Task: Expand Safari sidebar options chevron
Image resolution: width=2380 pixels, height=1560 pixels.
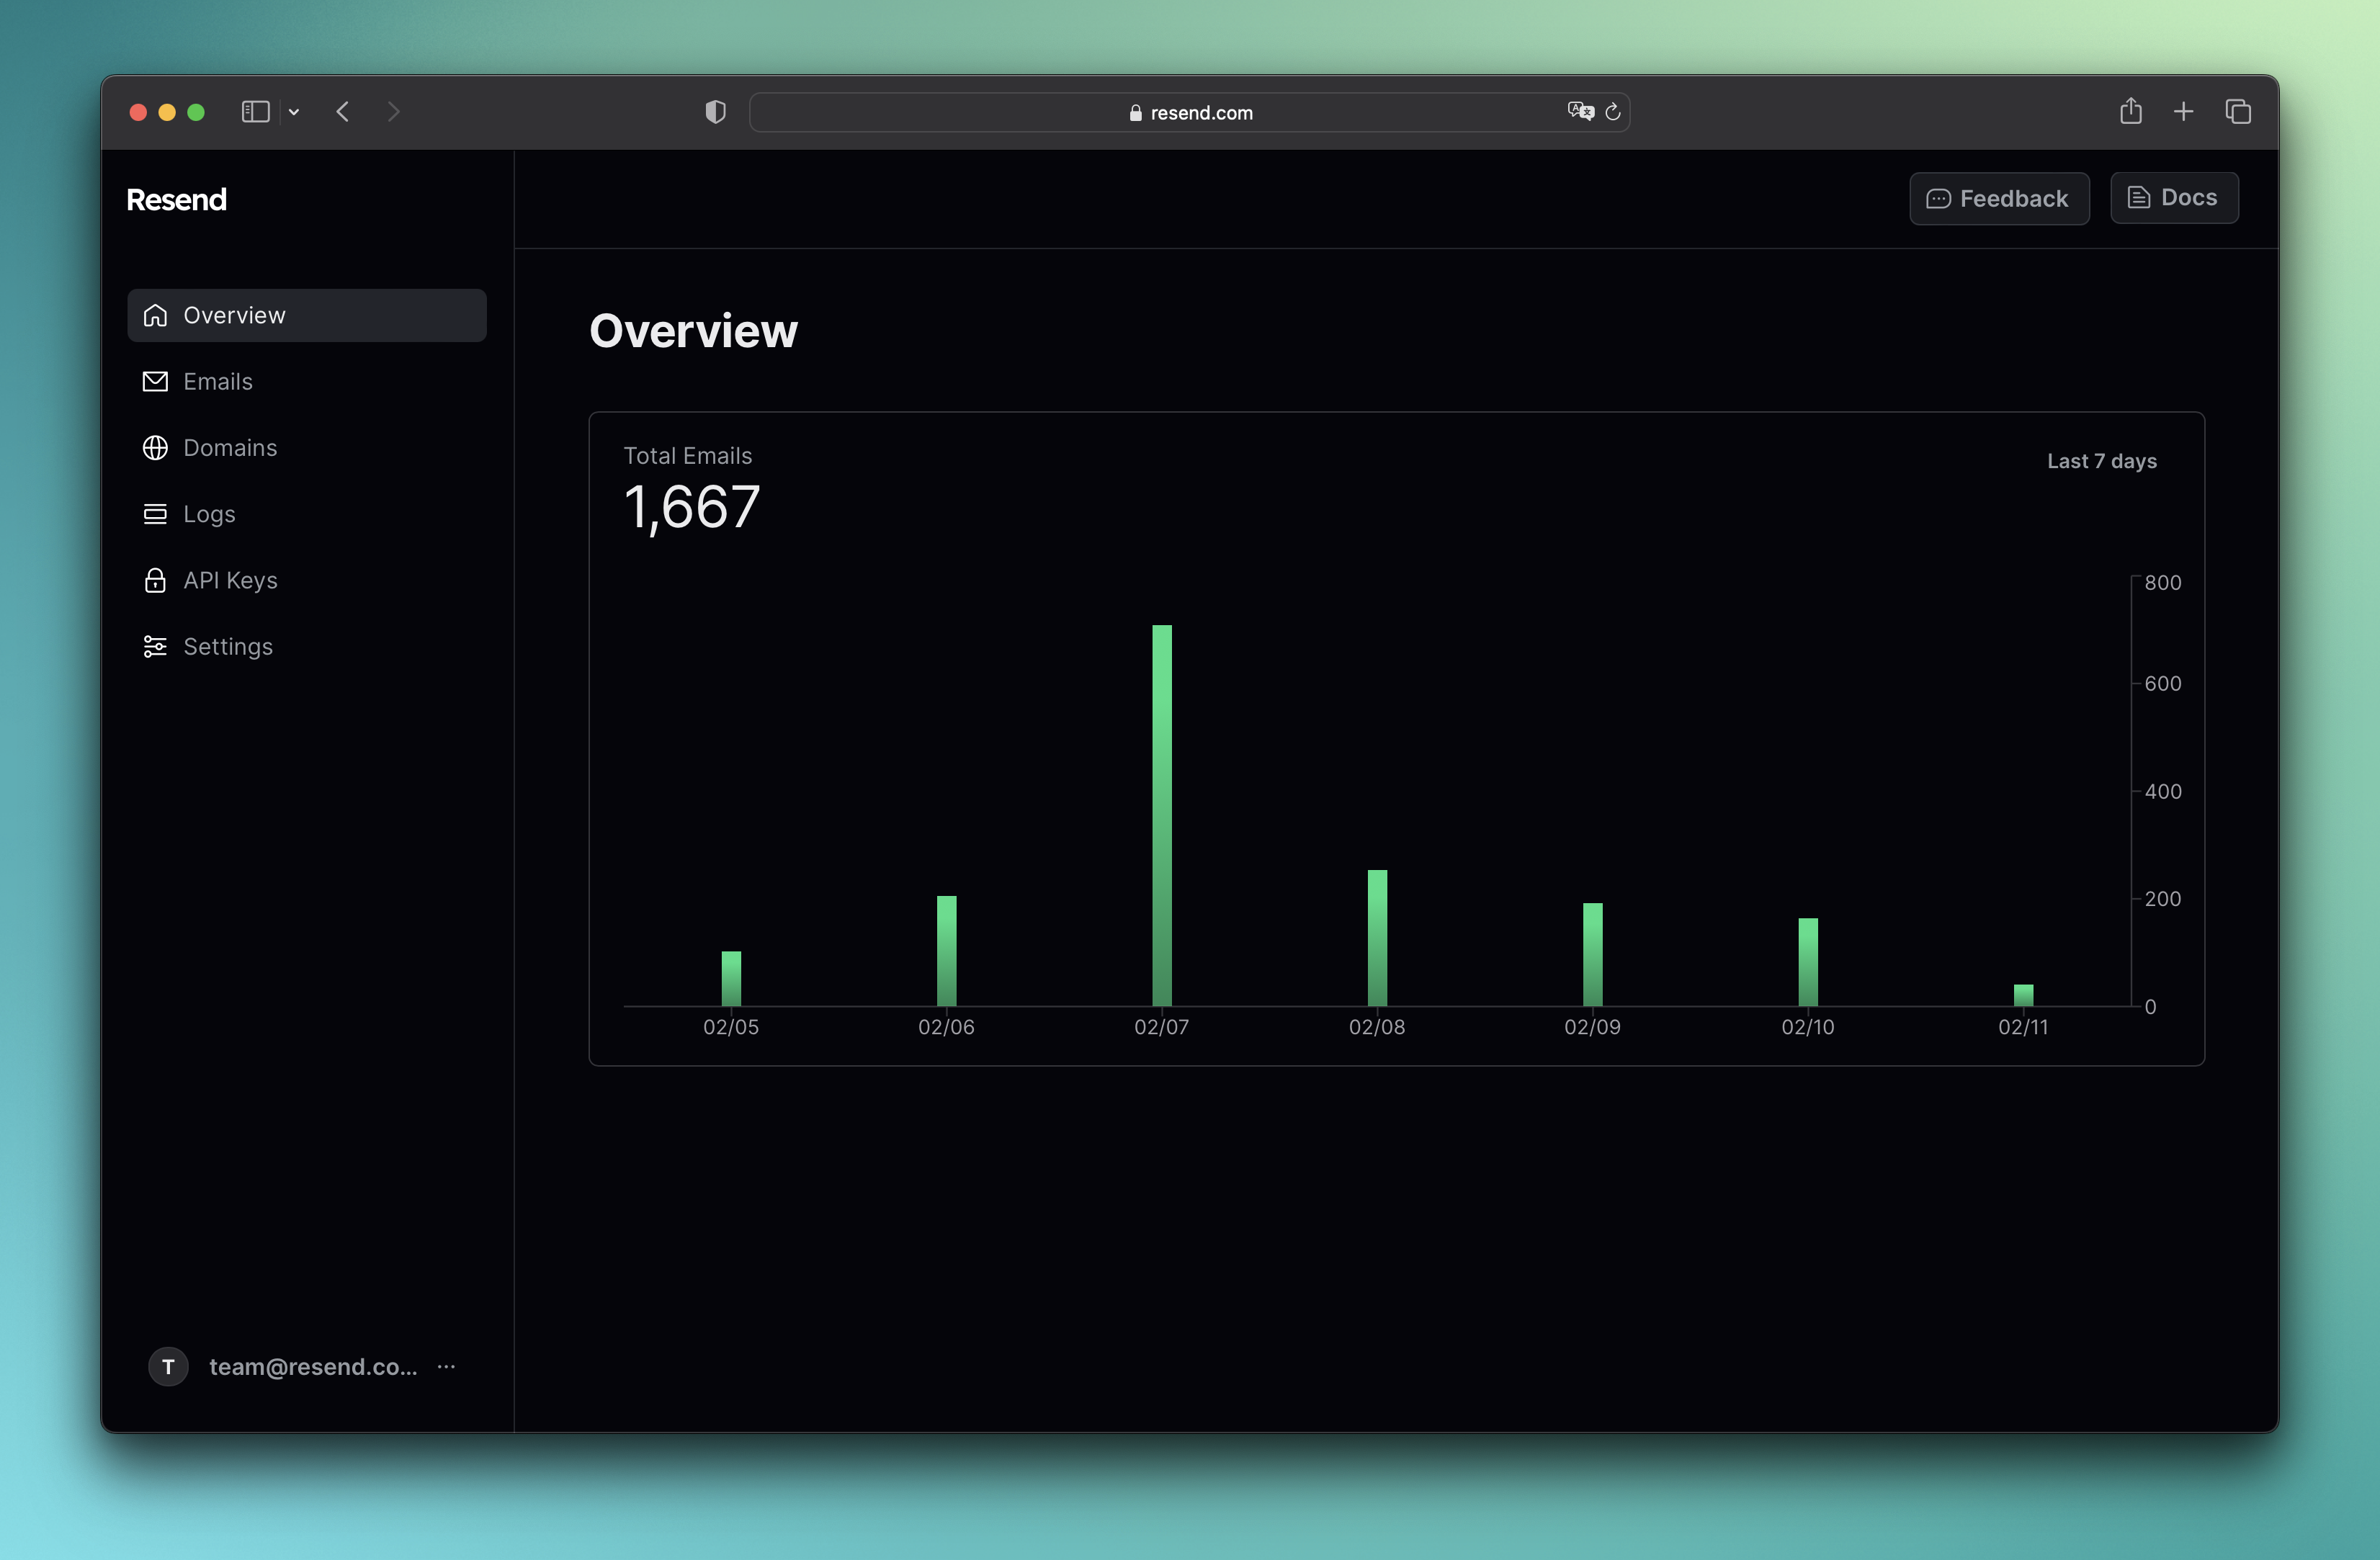Action: [x=294, y=112]
